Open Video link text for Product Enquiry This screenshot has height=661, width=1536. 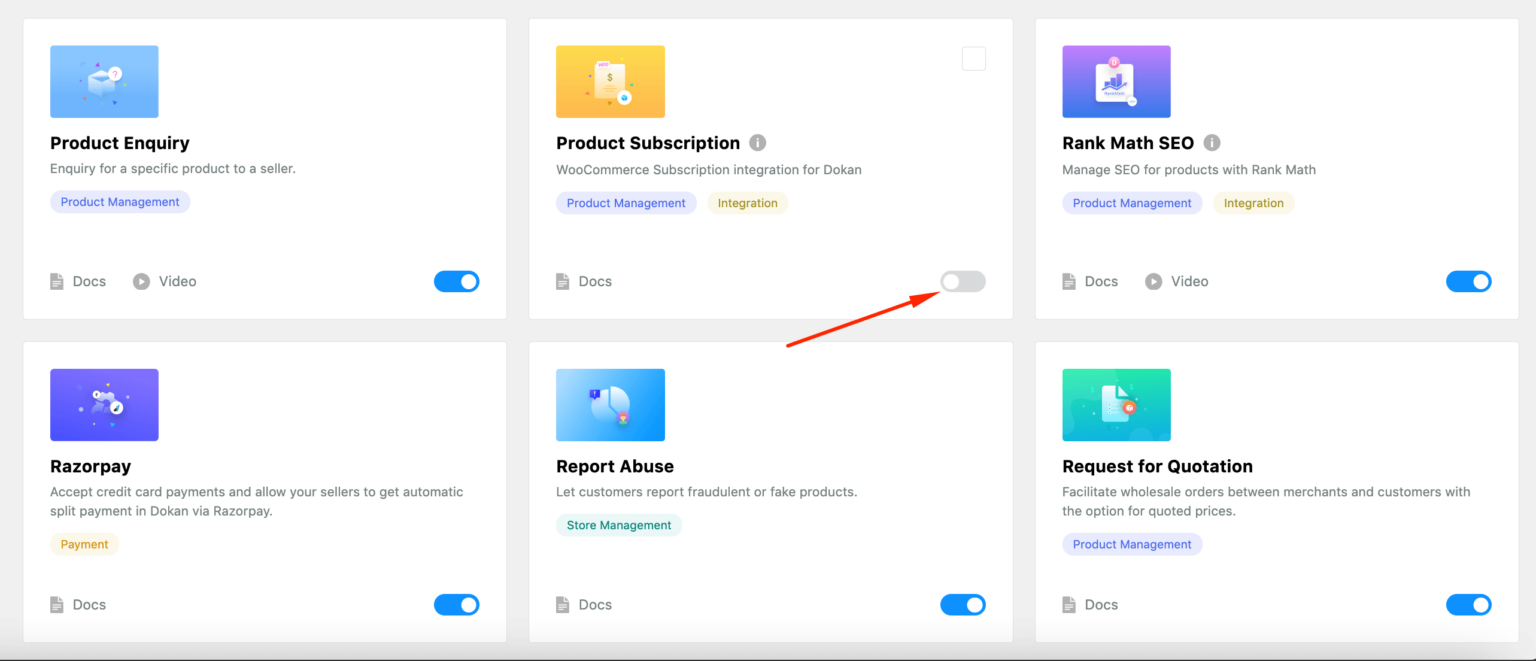point(178,282)
